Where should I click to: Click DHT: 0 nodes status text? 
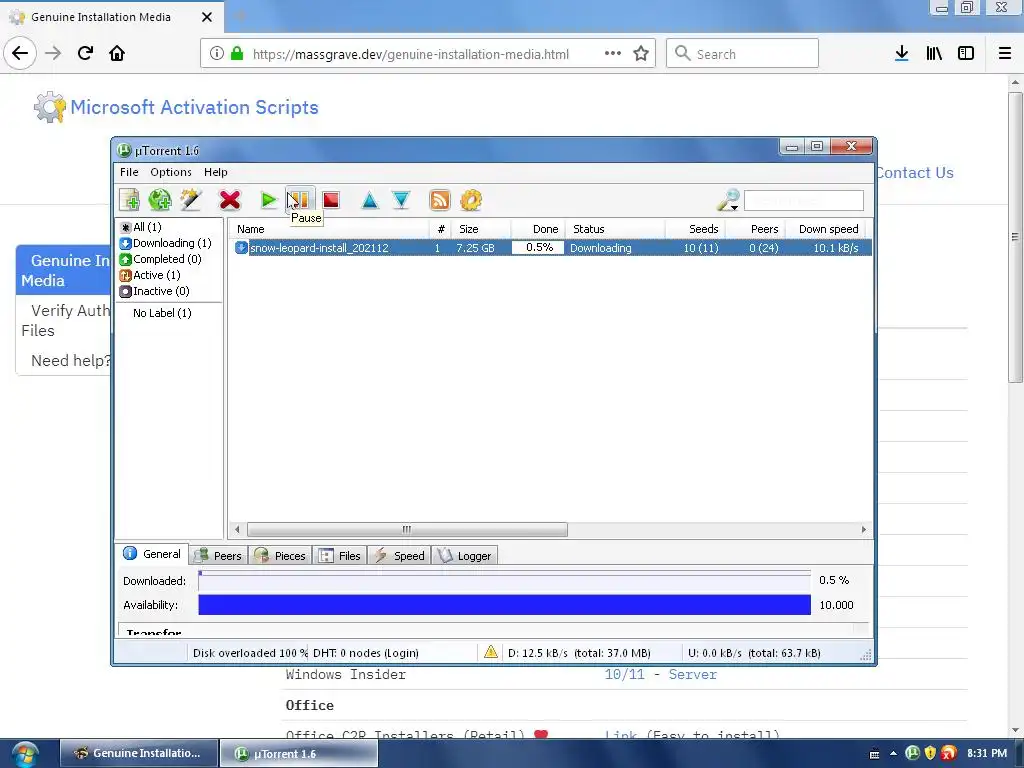pos(366,653)
